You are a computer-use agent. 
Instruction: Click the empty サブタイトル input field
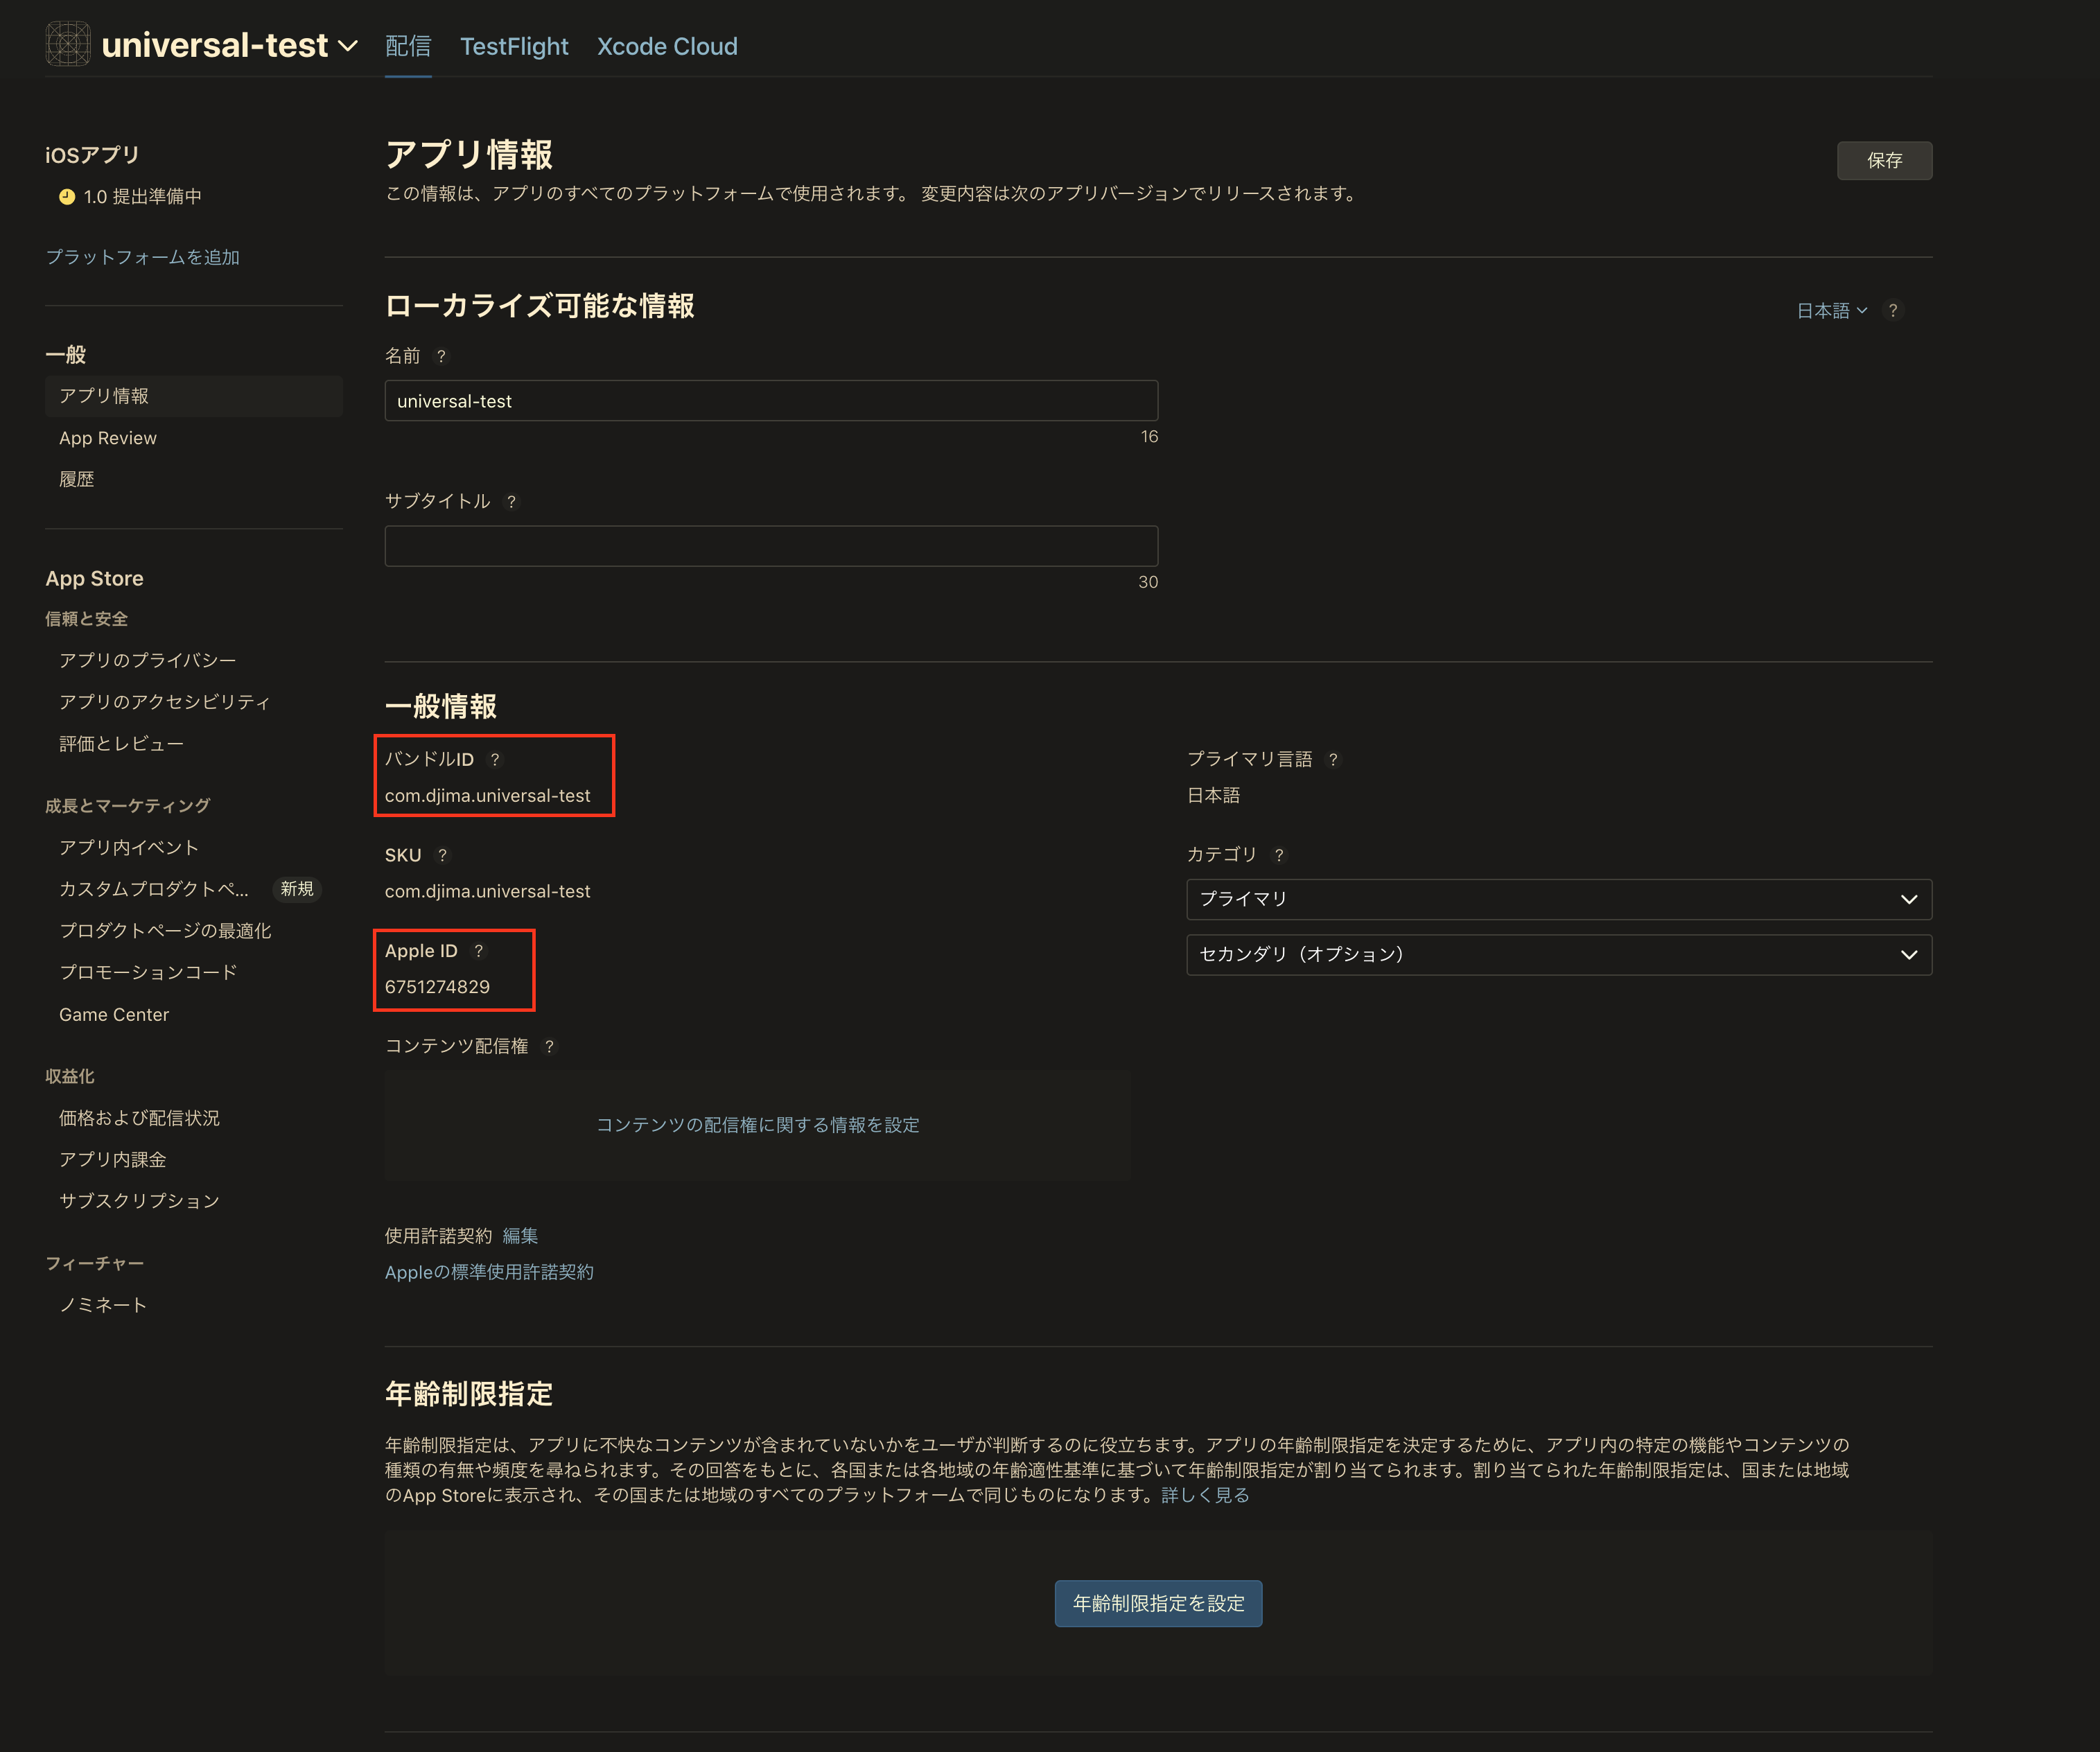pos(771,546)
